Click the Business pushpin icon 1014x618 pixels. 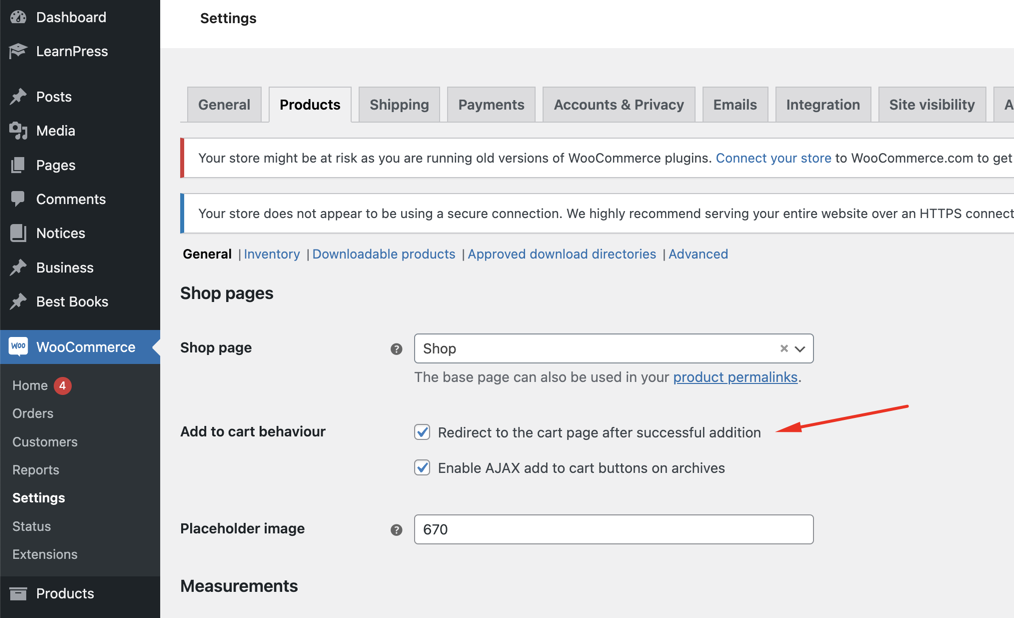point(18,268)
